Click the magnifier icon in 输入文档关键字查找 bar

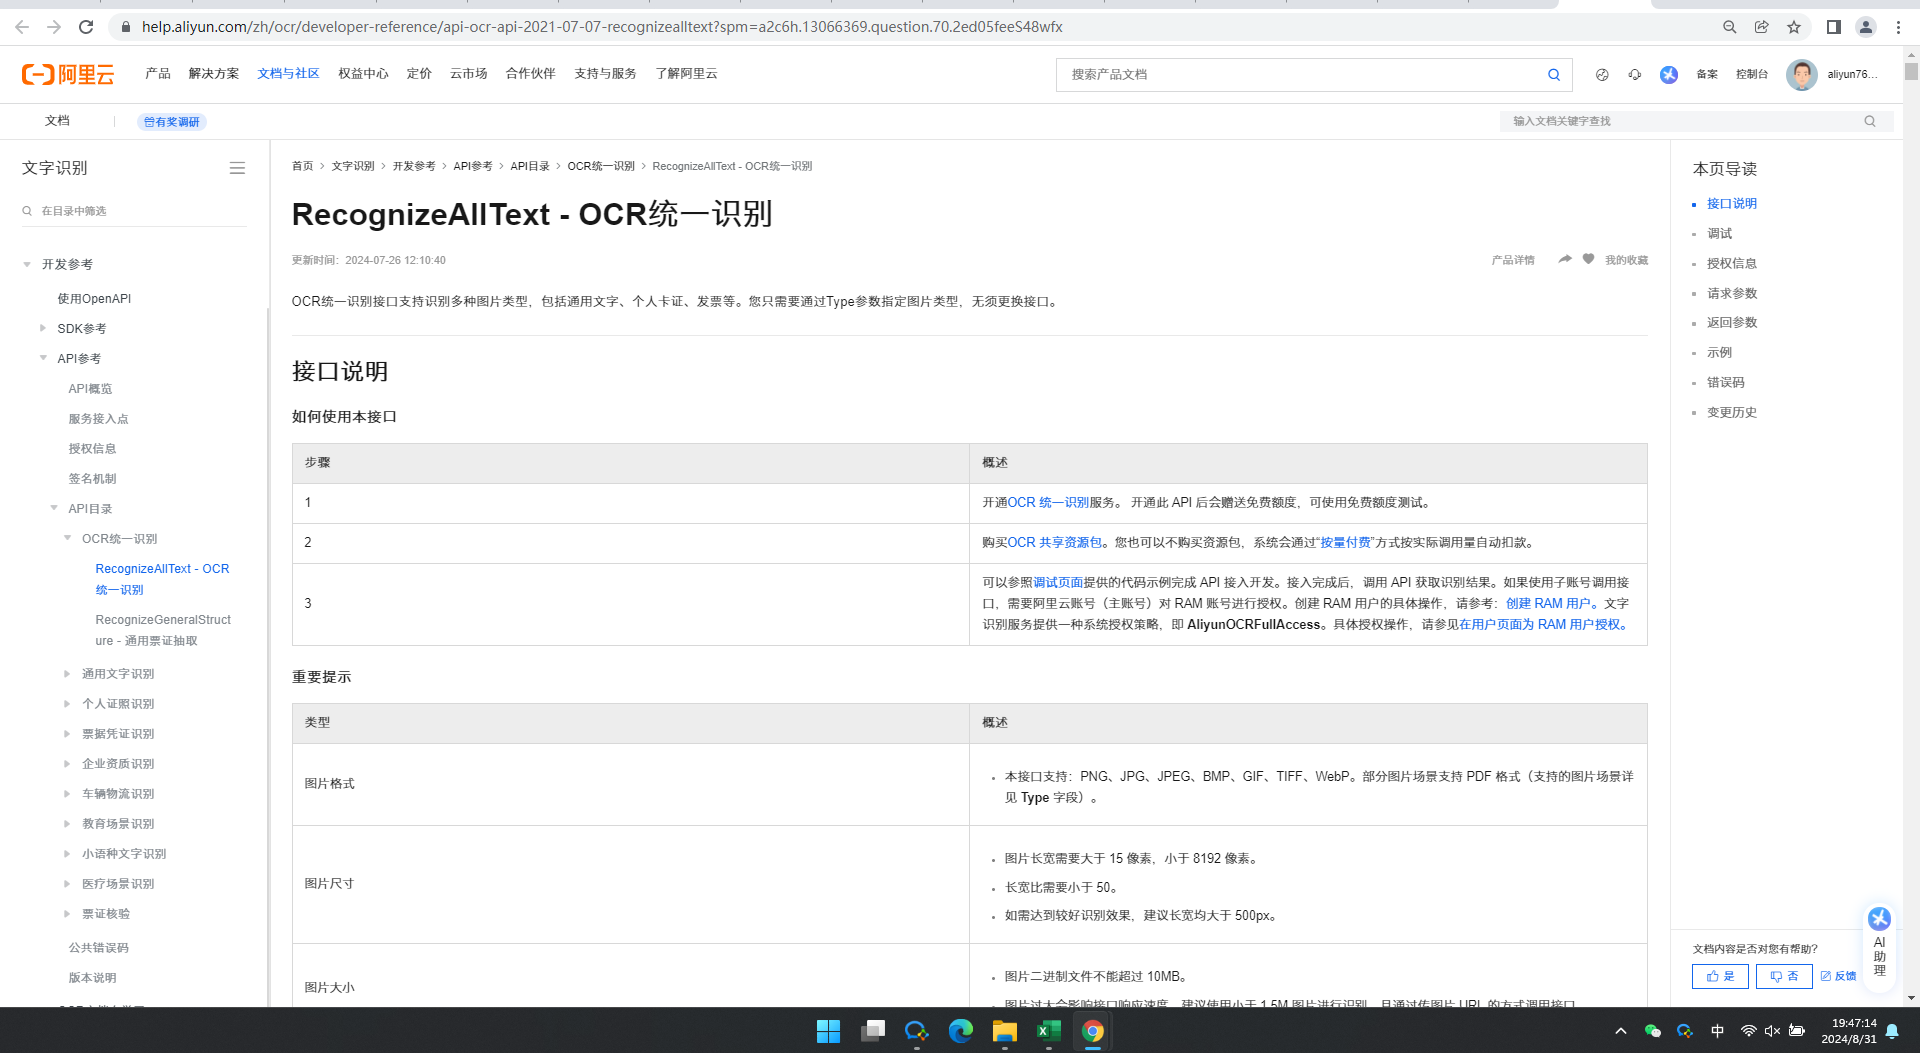click(x=1870, y=121)
